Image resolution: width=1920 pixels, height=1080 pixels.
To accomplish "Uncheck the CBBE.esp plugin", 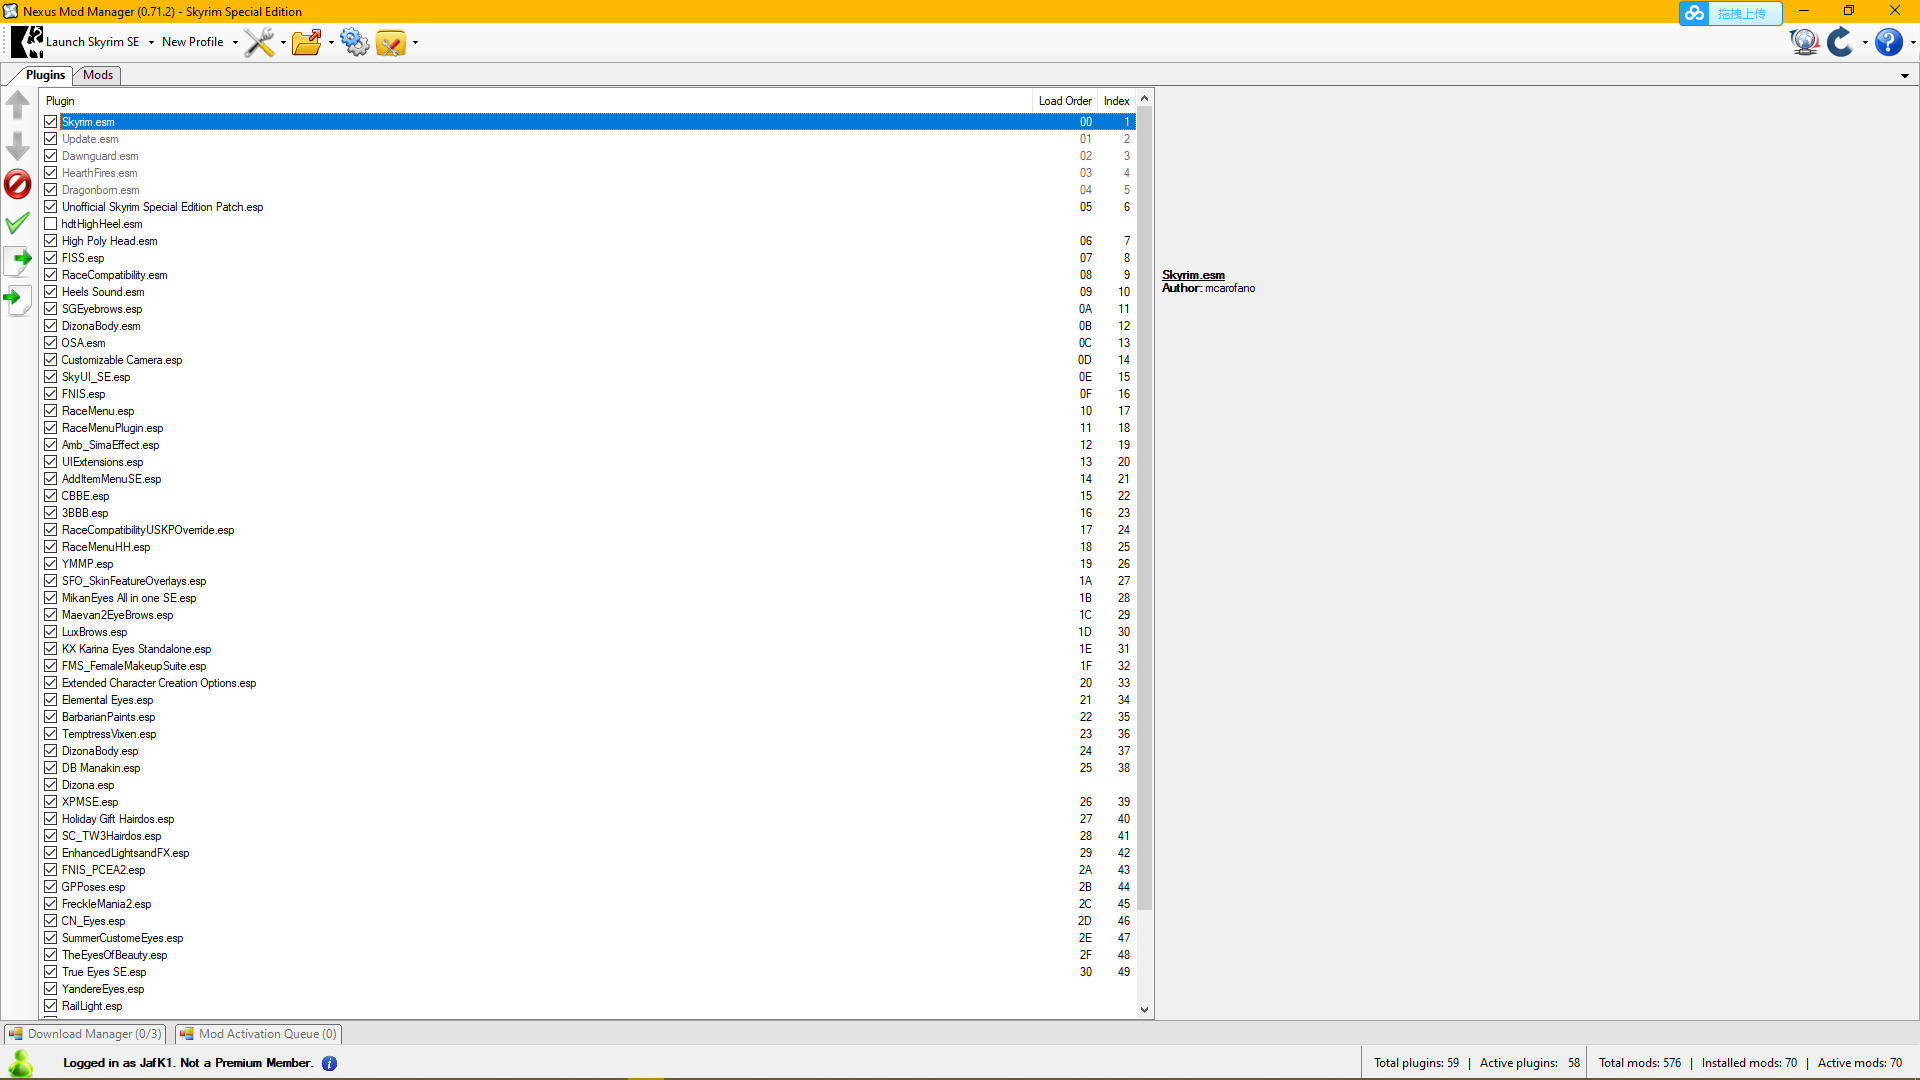I will 50,496.
